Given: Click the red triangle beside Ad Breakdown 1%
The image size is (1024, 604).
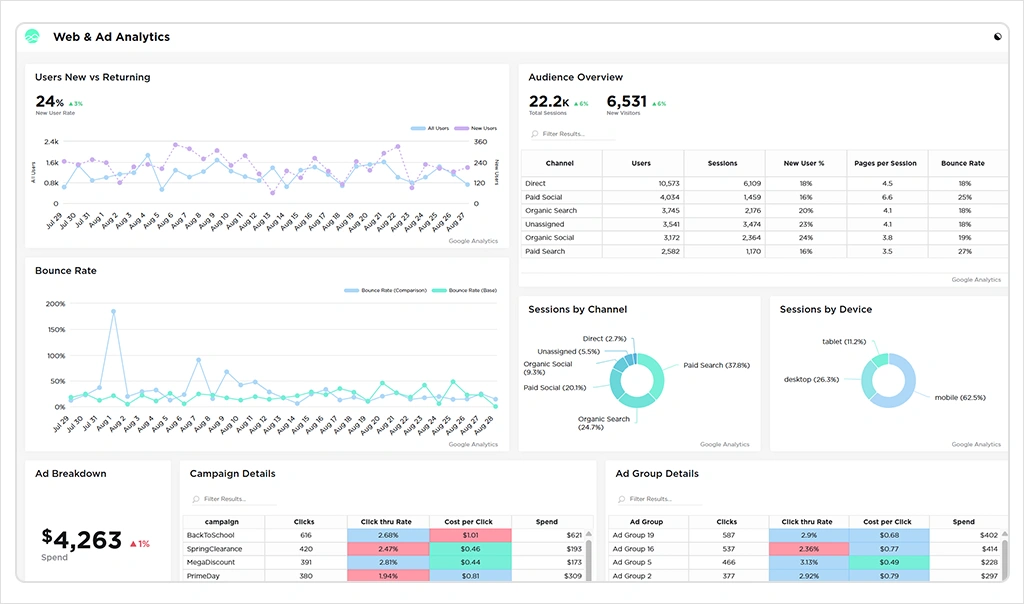Looking at the screenshot, I should pos(130,544).
